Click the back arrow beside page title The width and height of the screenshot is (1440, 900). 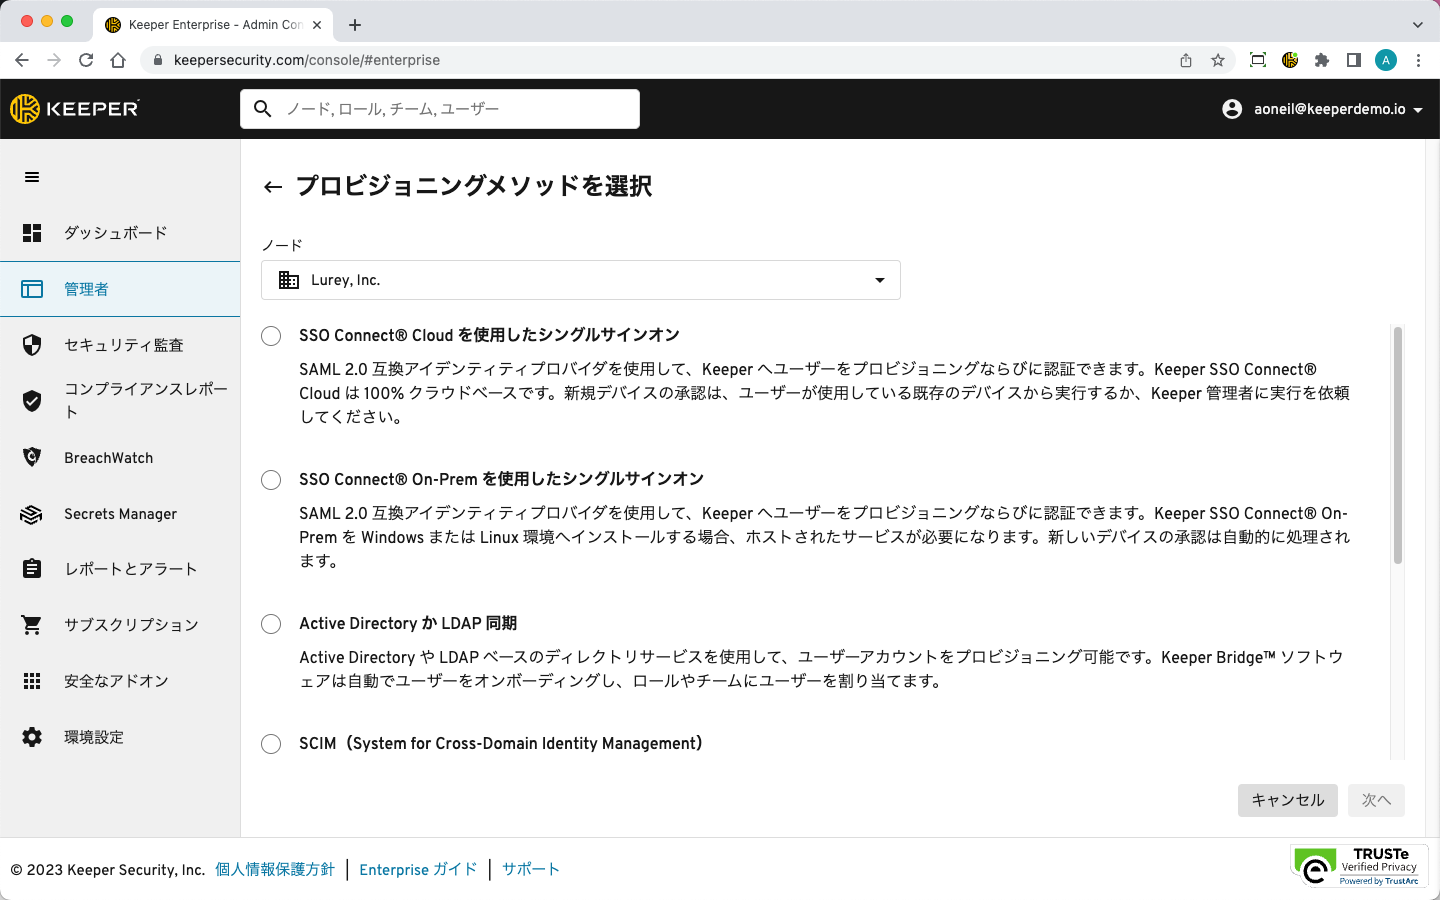(272, 187)
